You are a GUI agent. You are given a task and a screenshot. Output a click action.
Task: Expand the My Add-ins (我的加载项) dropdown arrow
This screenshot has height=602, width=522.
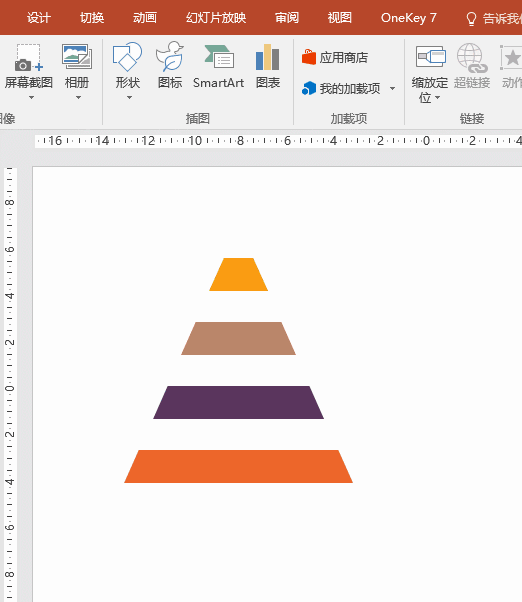392,89
